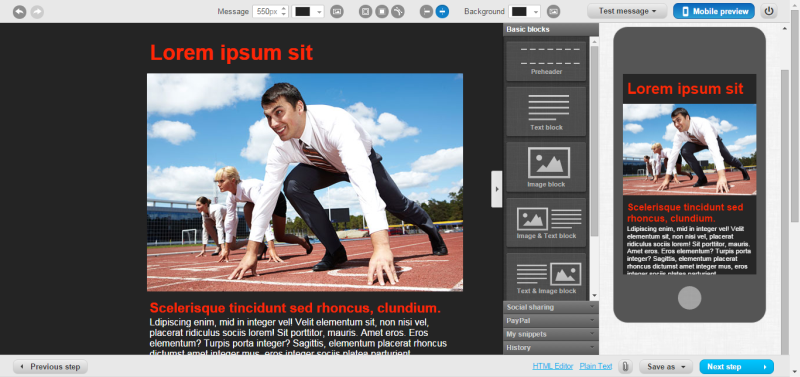Click the runner photo in the email
The height and width of the screenshot is (377, 800).
click(x=305, y=182)
